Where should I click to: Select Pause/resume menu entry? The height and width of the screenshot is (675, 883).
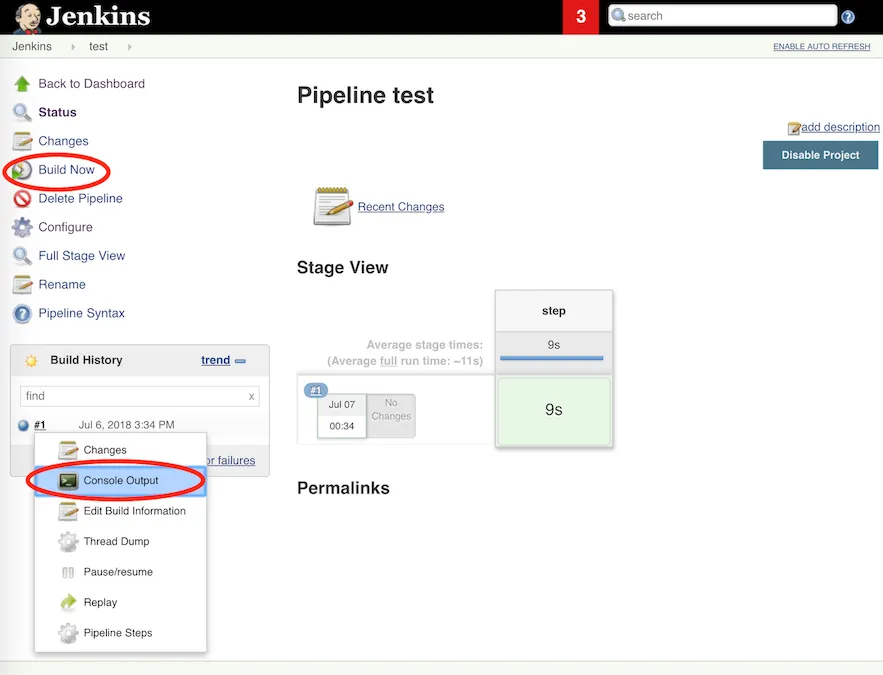[x=121, y=572]
